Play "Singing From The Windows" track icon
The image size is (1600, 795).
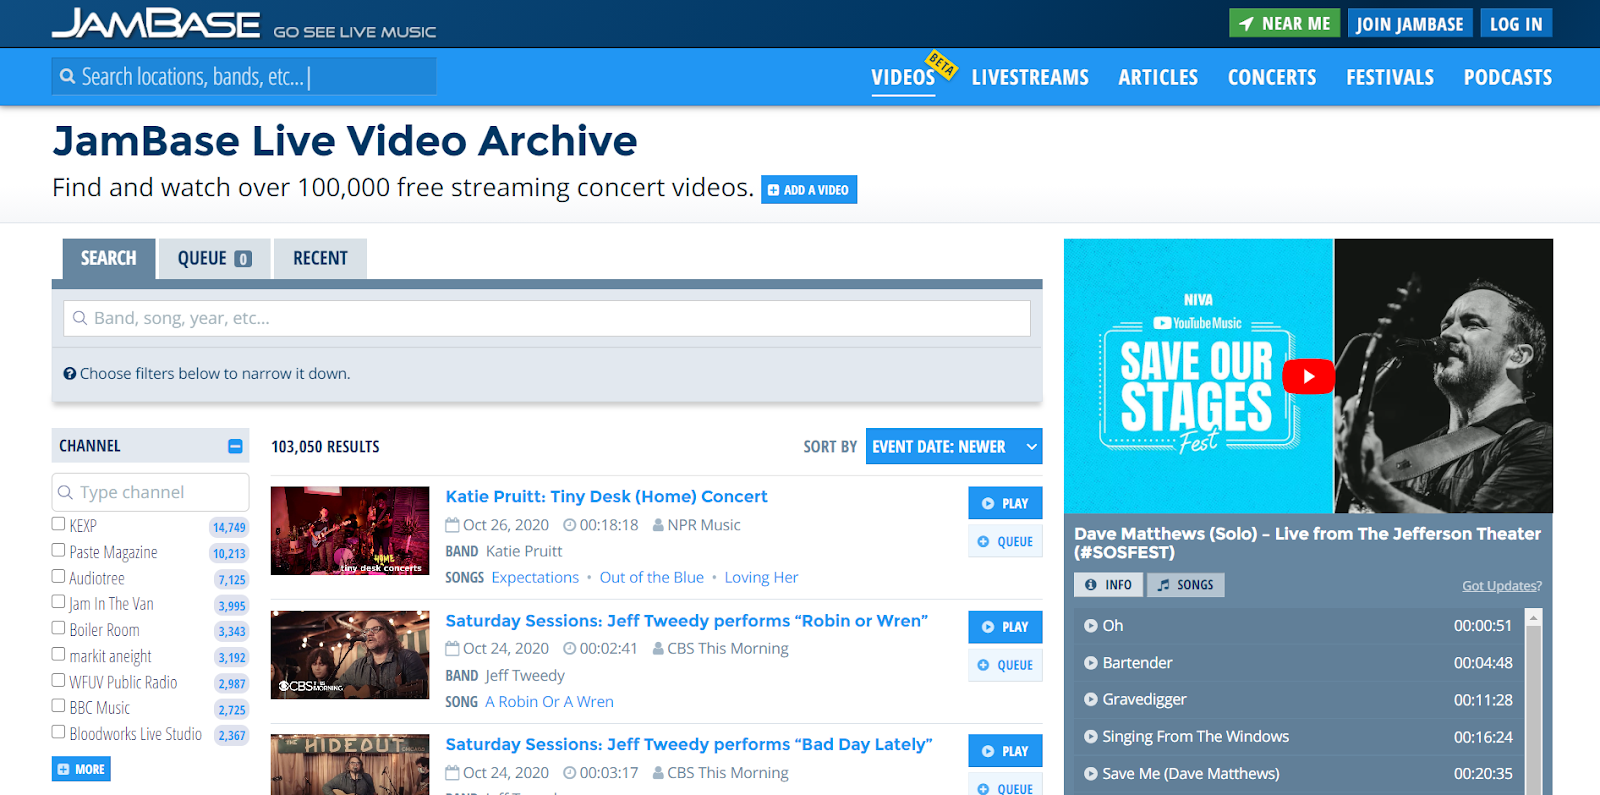click(x=1091, y=737)
